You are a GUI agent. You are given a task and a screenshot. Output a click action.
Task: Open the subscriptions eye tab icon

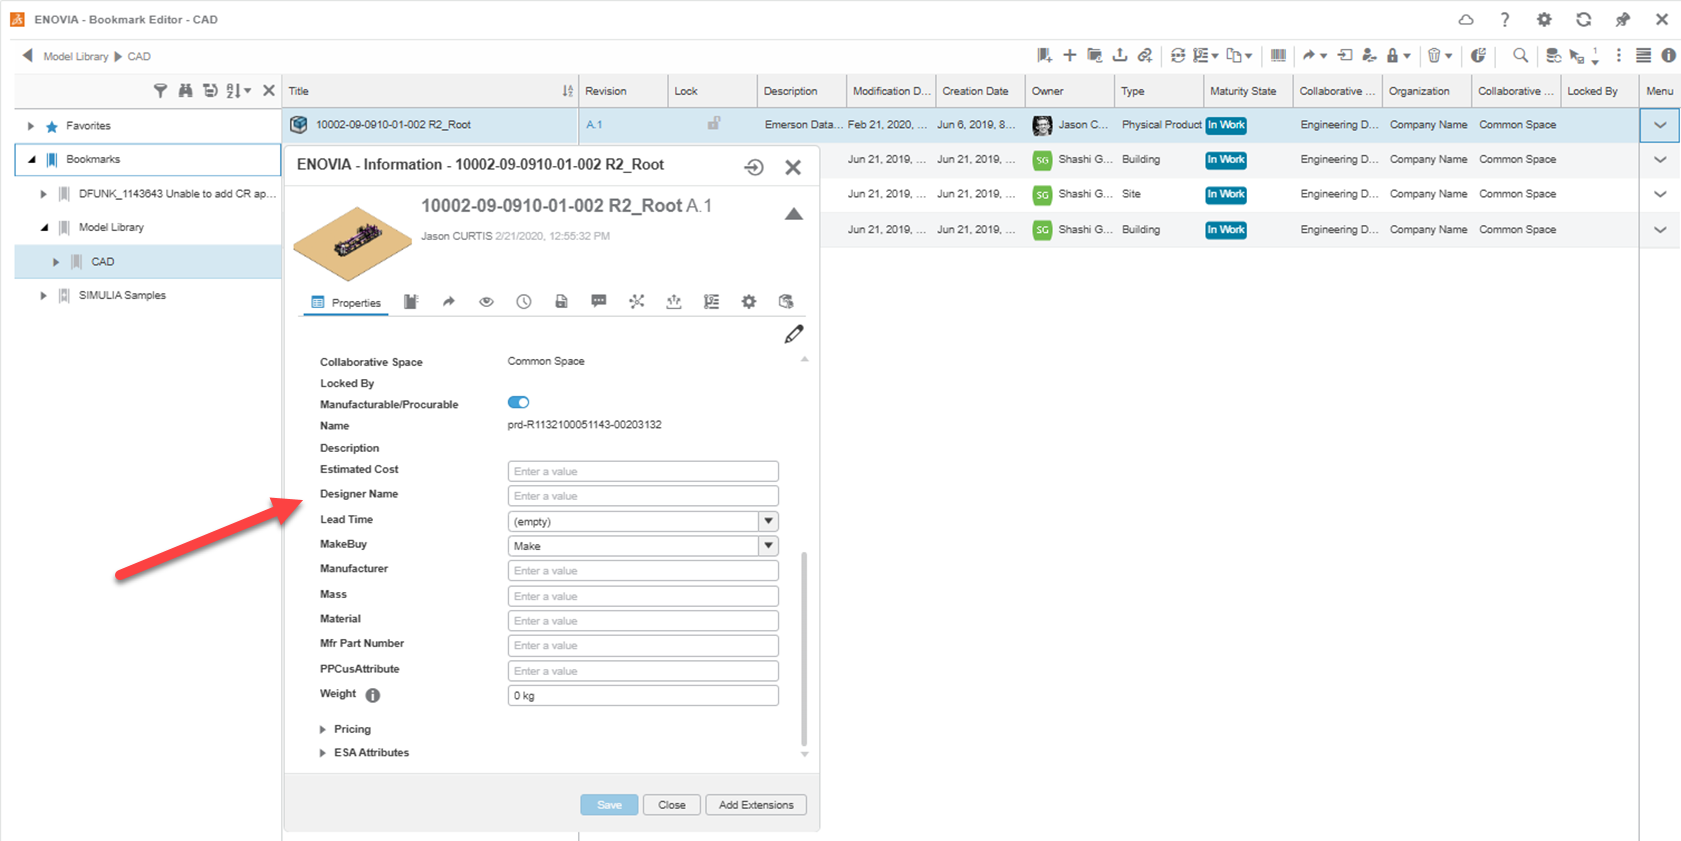point(486,302)
